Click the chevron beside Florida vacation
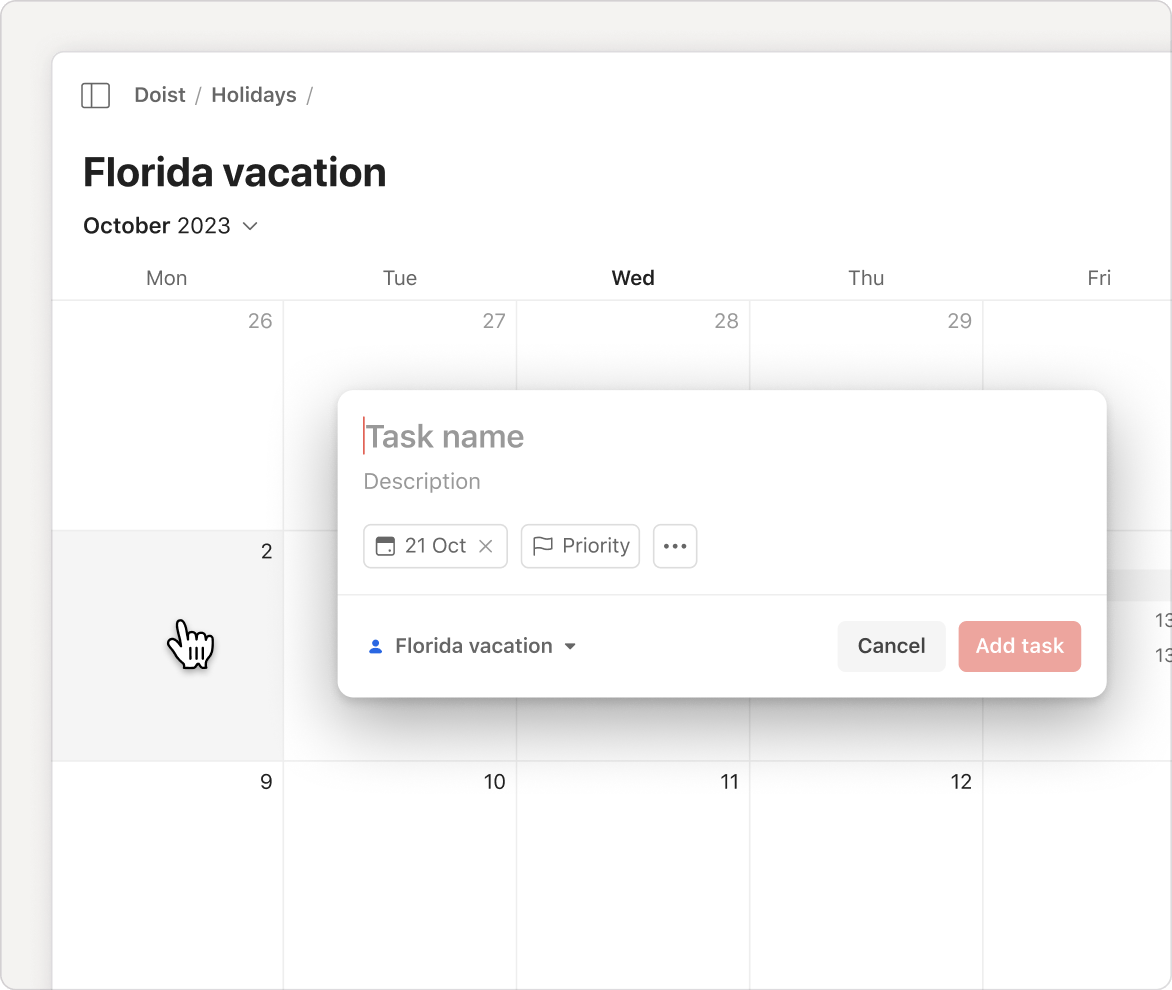This screenshot has height=990, width=1172. [571, 646]
